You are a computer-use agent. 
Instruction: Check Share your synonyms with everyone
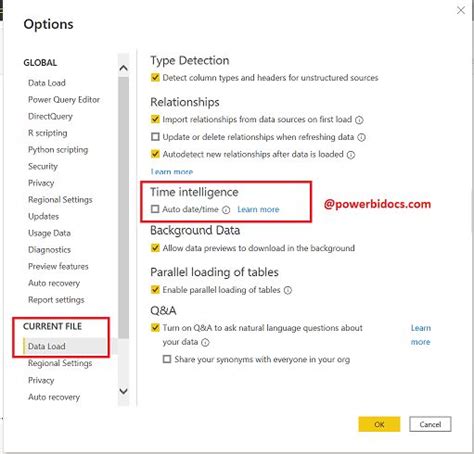(x=167, y=359)
